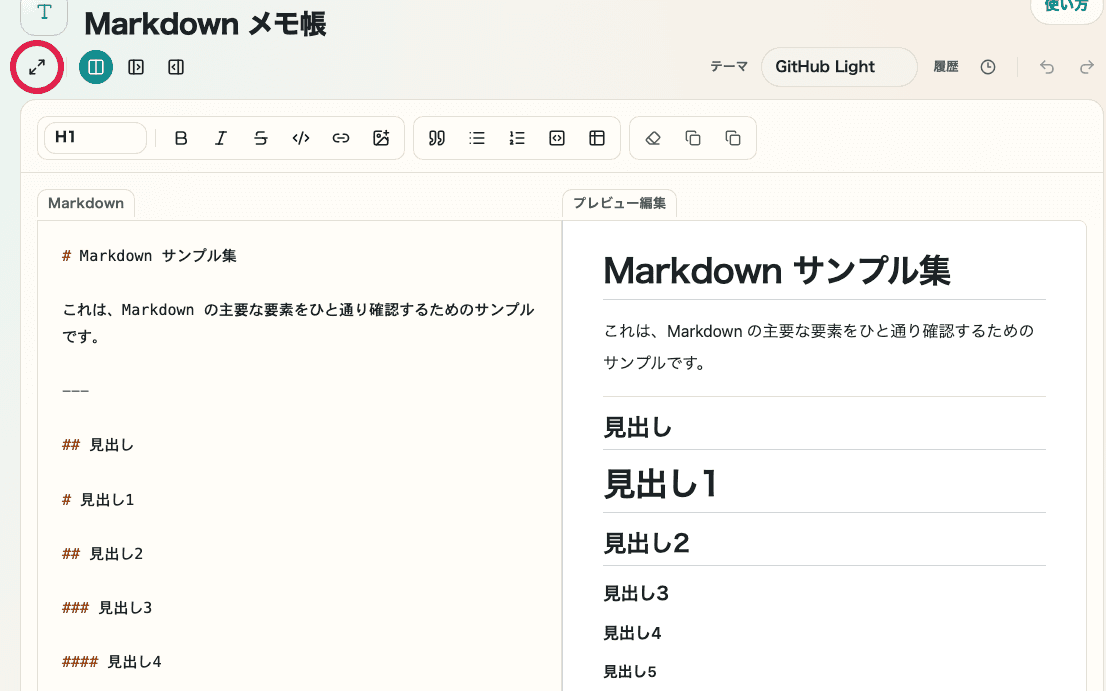The width and height of the screenshot is (1106, 691).
Task: Switch to split editor view
Action: point(96,67)
